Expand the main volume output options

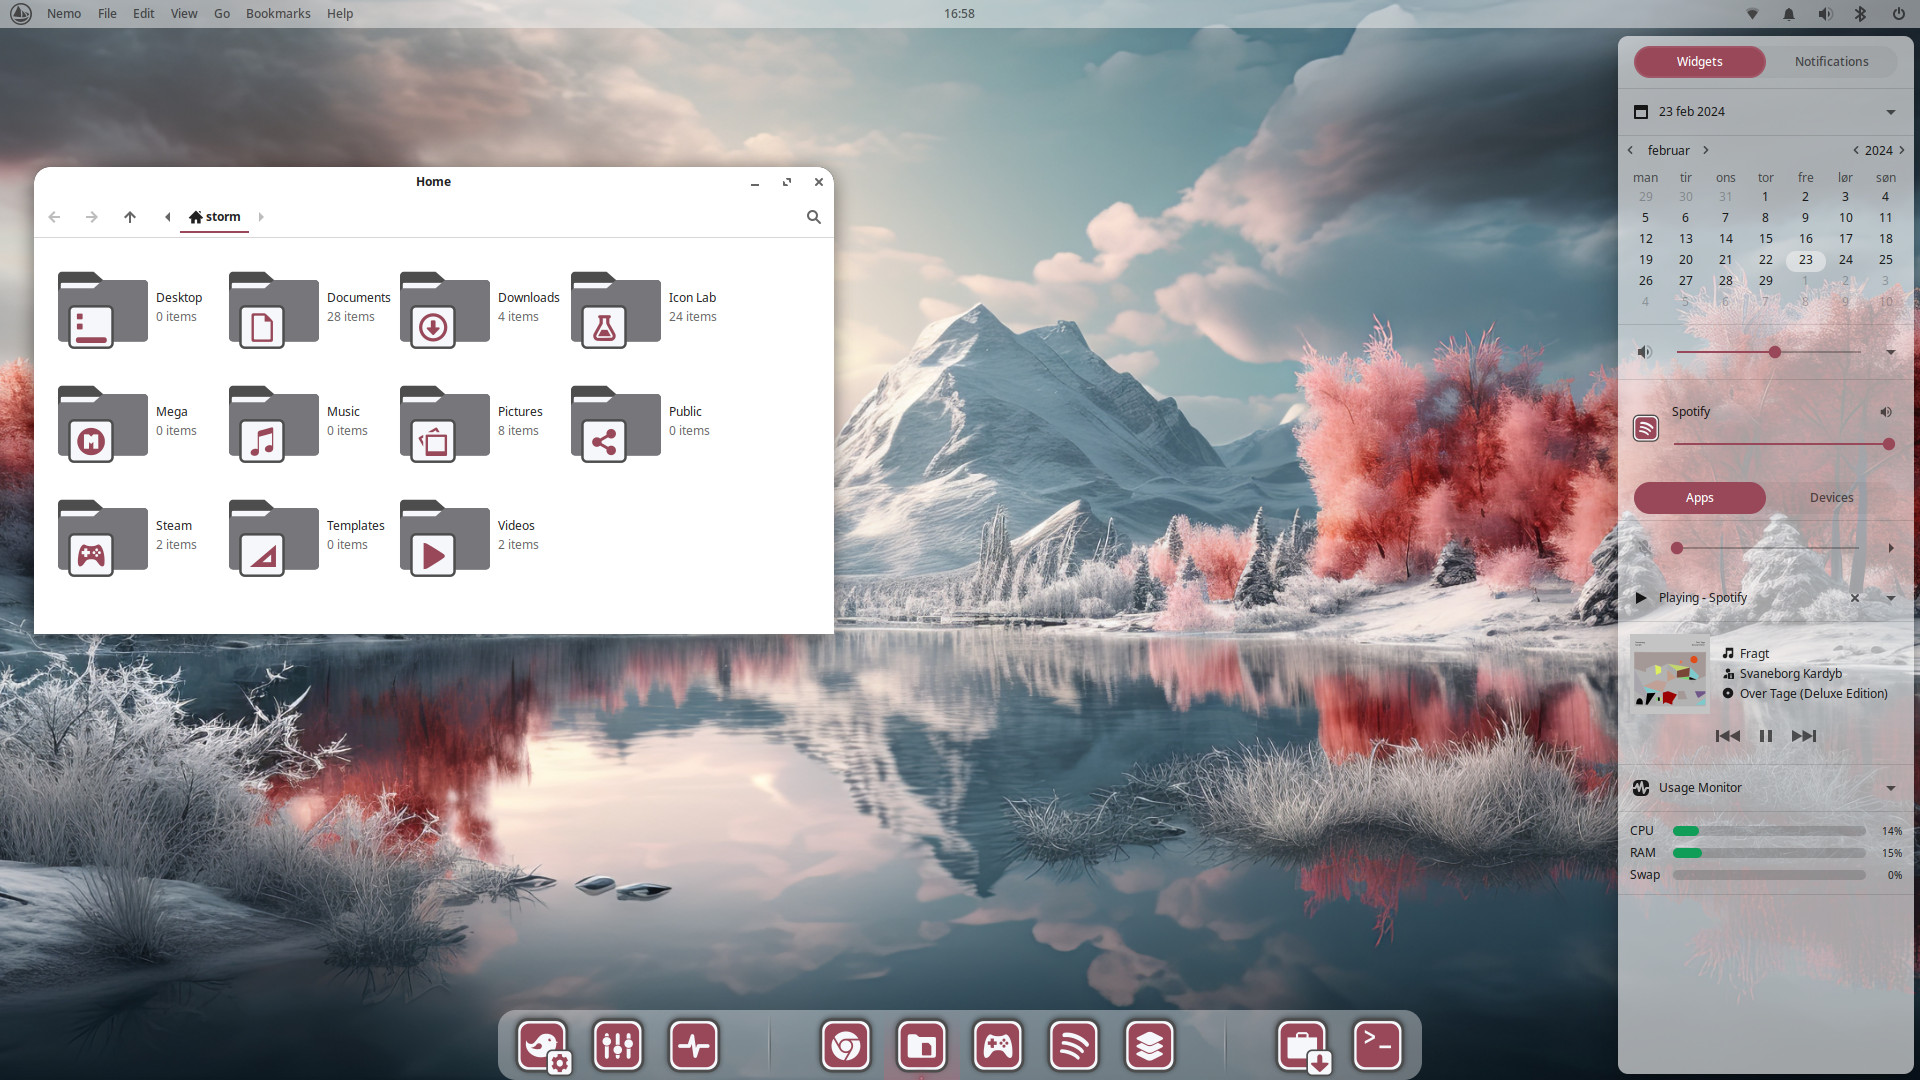click(1890, 352)
